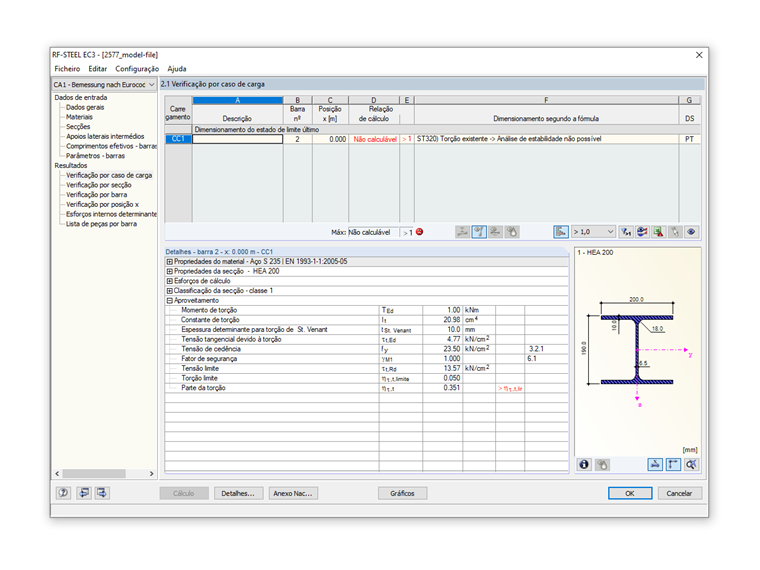The width and height of the screenshot is (760, 570).
Task: Click the navigator scrollbar right arrow
Action: [151, 474]
